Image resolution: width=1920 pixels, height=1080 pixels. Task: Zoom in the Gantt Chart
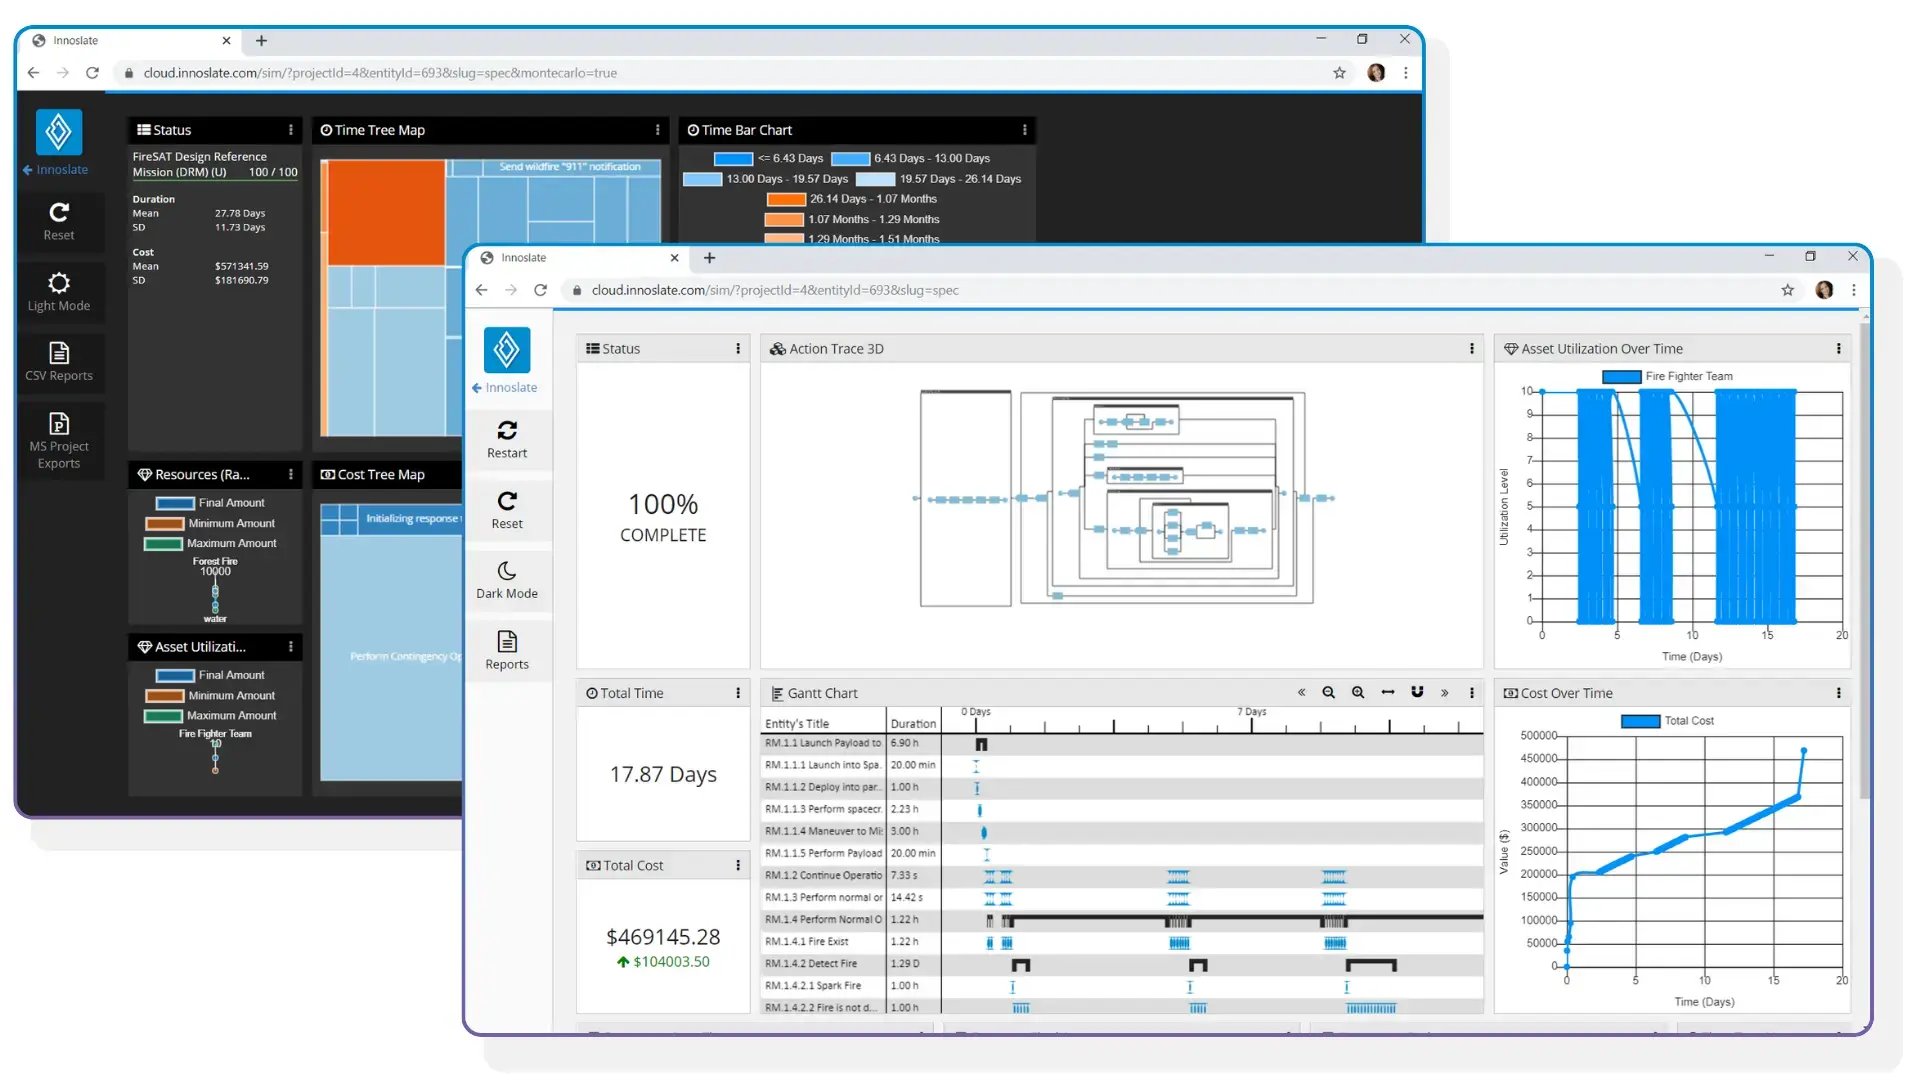(1358, 693)
